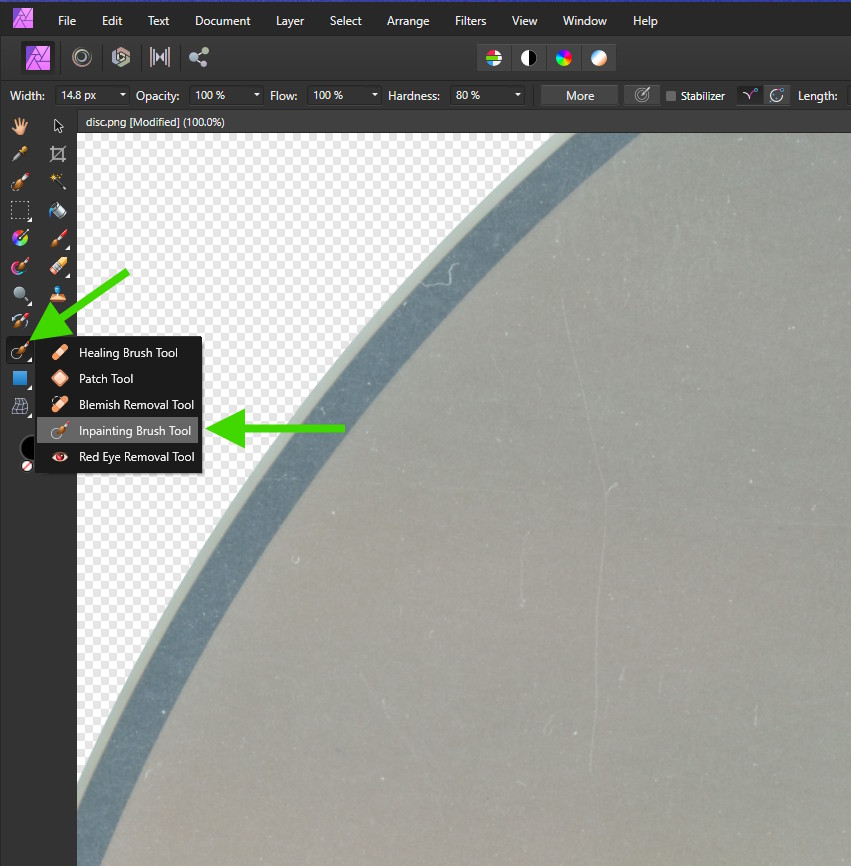Viewport: 851px width, 866px height.
Task: Switch to the Liquify Persona
Action: point(82,58)
